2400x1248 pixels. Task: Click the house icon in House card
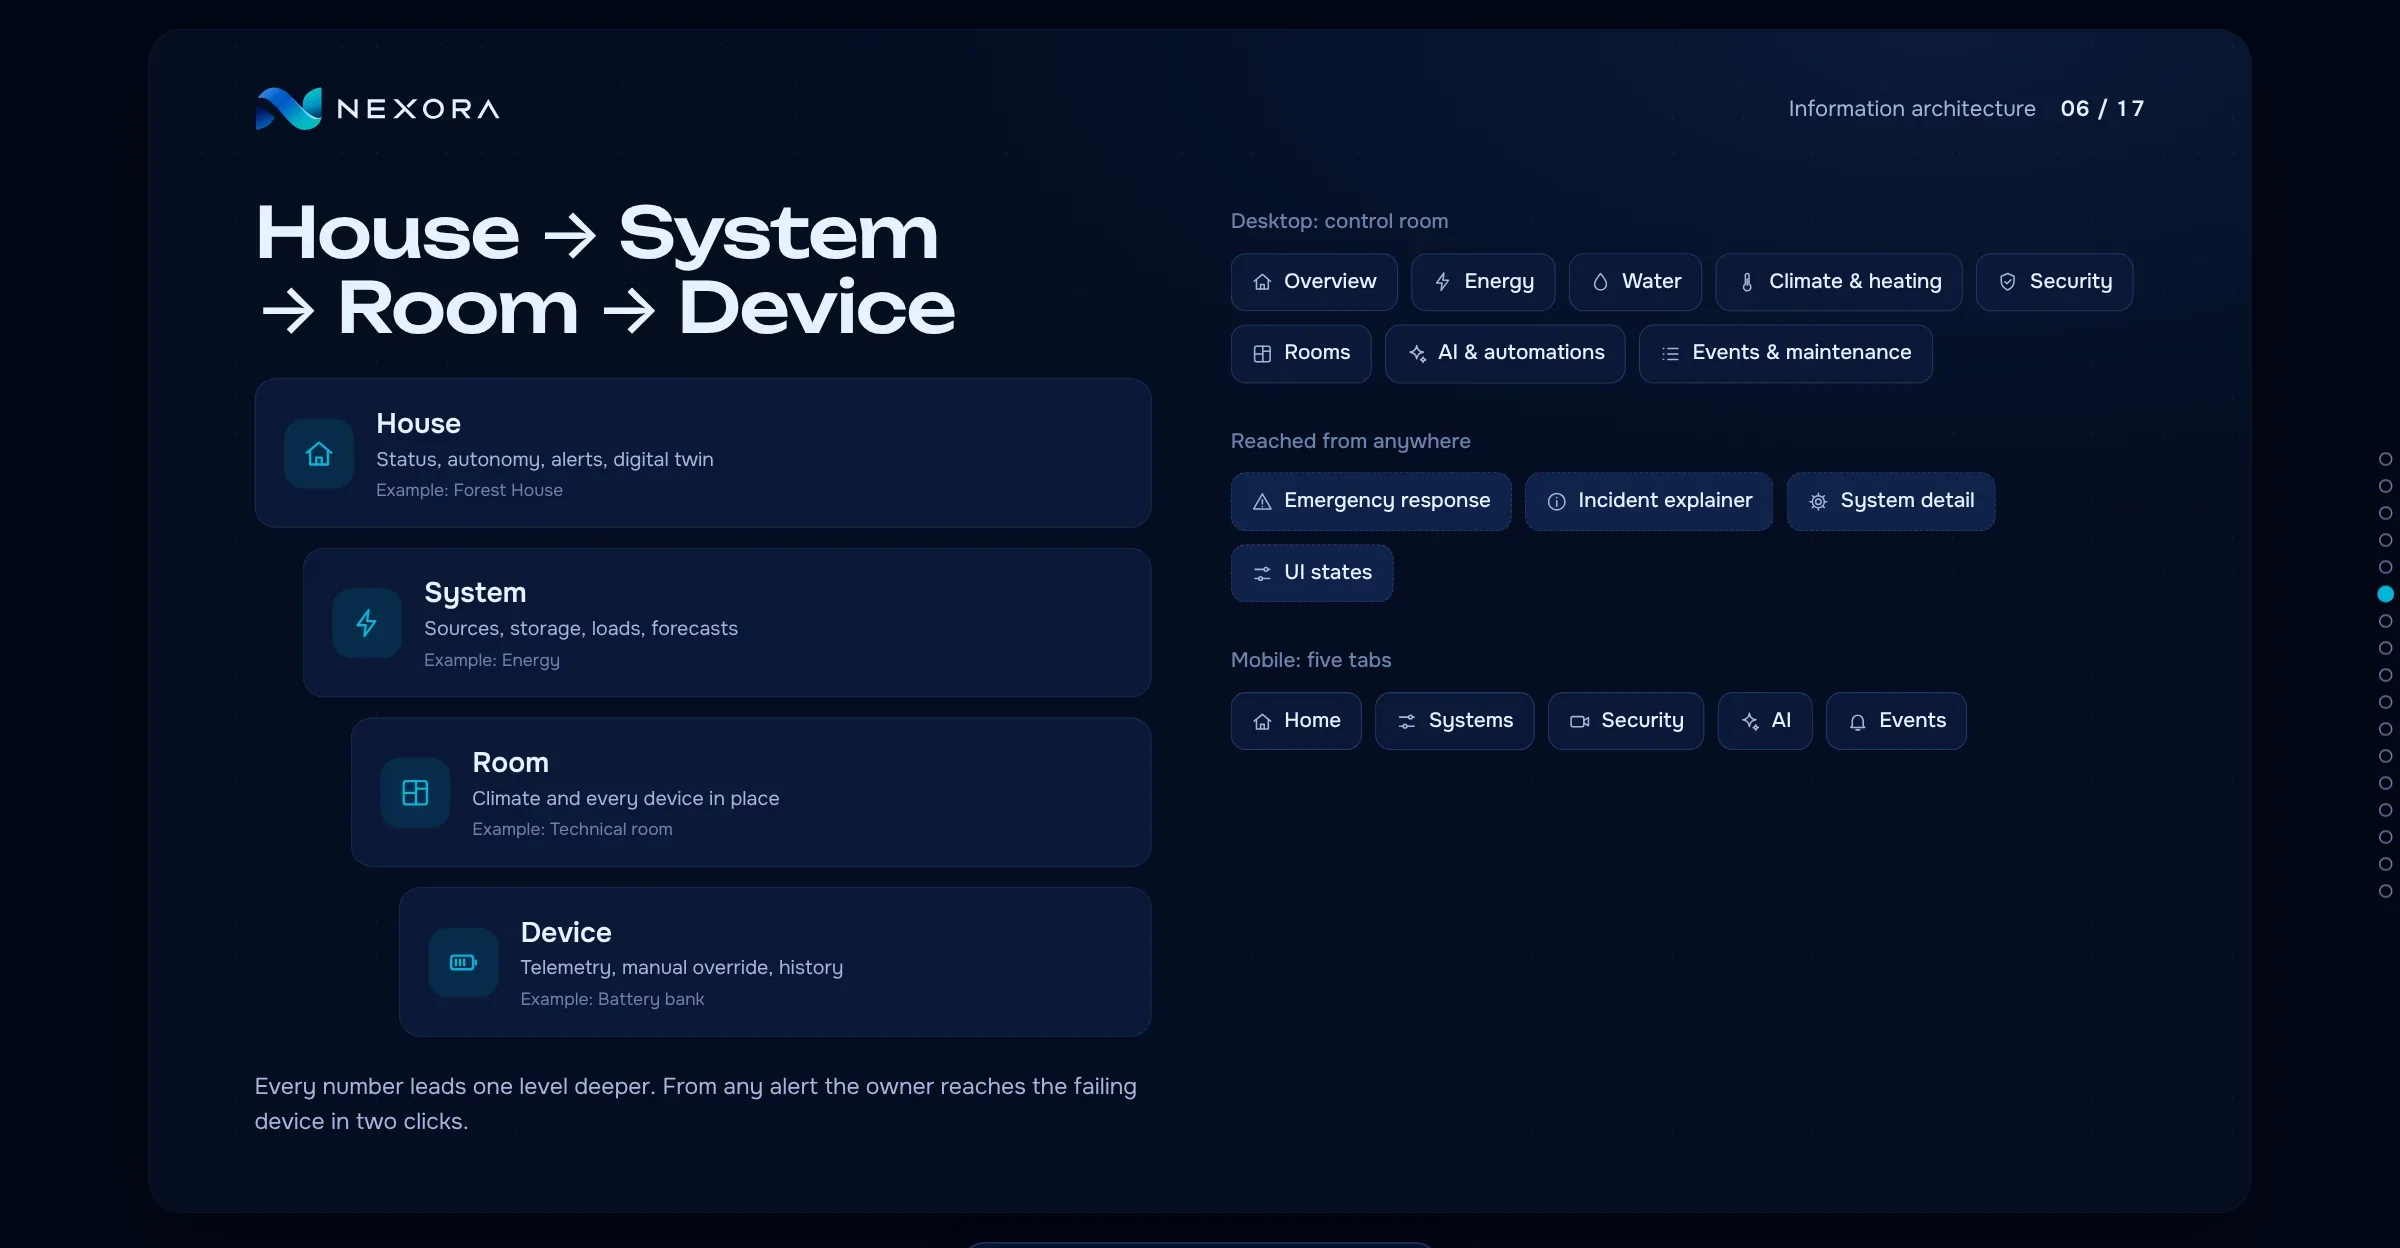coord(319,454)
